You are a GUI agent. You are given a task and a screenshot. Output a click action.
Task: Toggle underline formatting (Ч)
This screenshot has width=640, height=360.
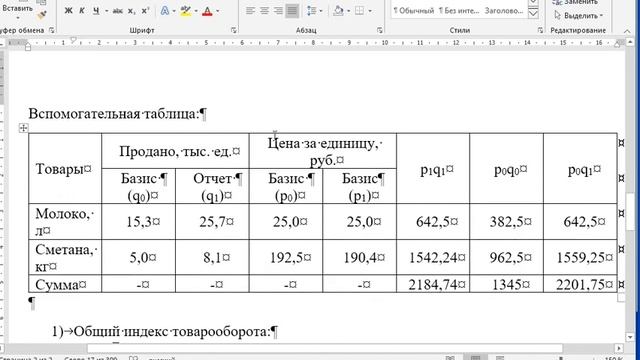(x=96, y=11)
